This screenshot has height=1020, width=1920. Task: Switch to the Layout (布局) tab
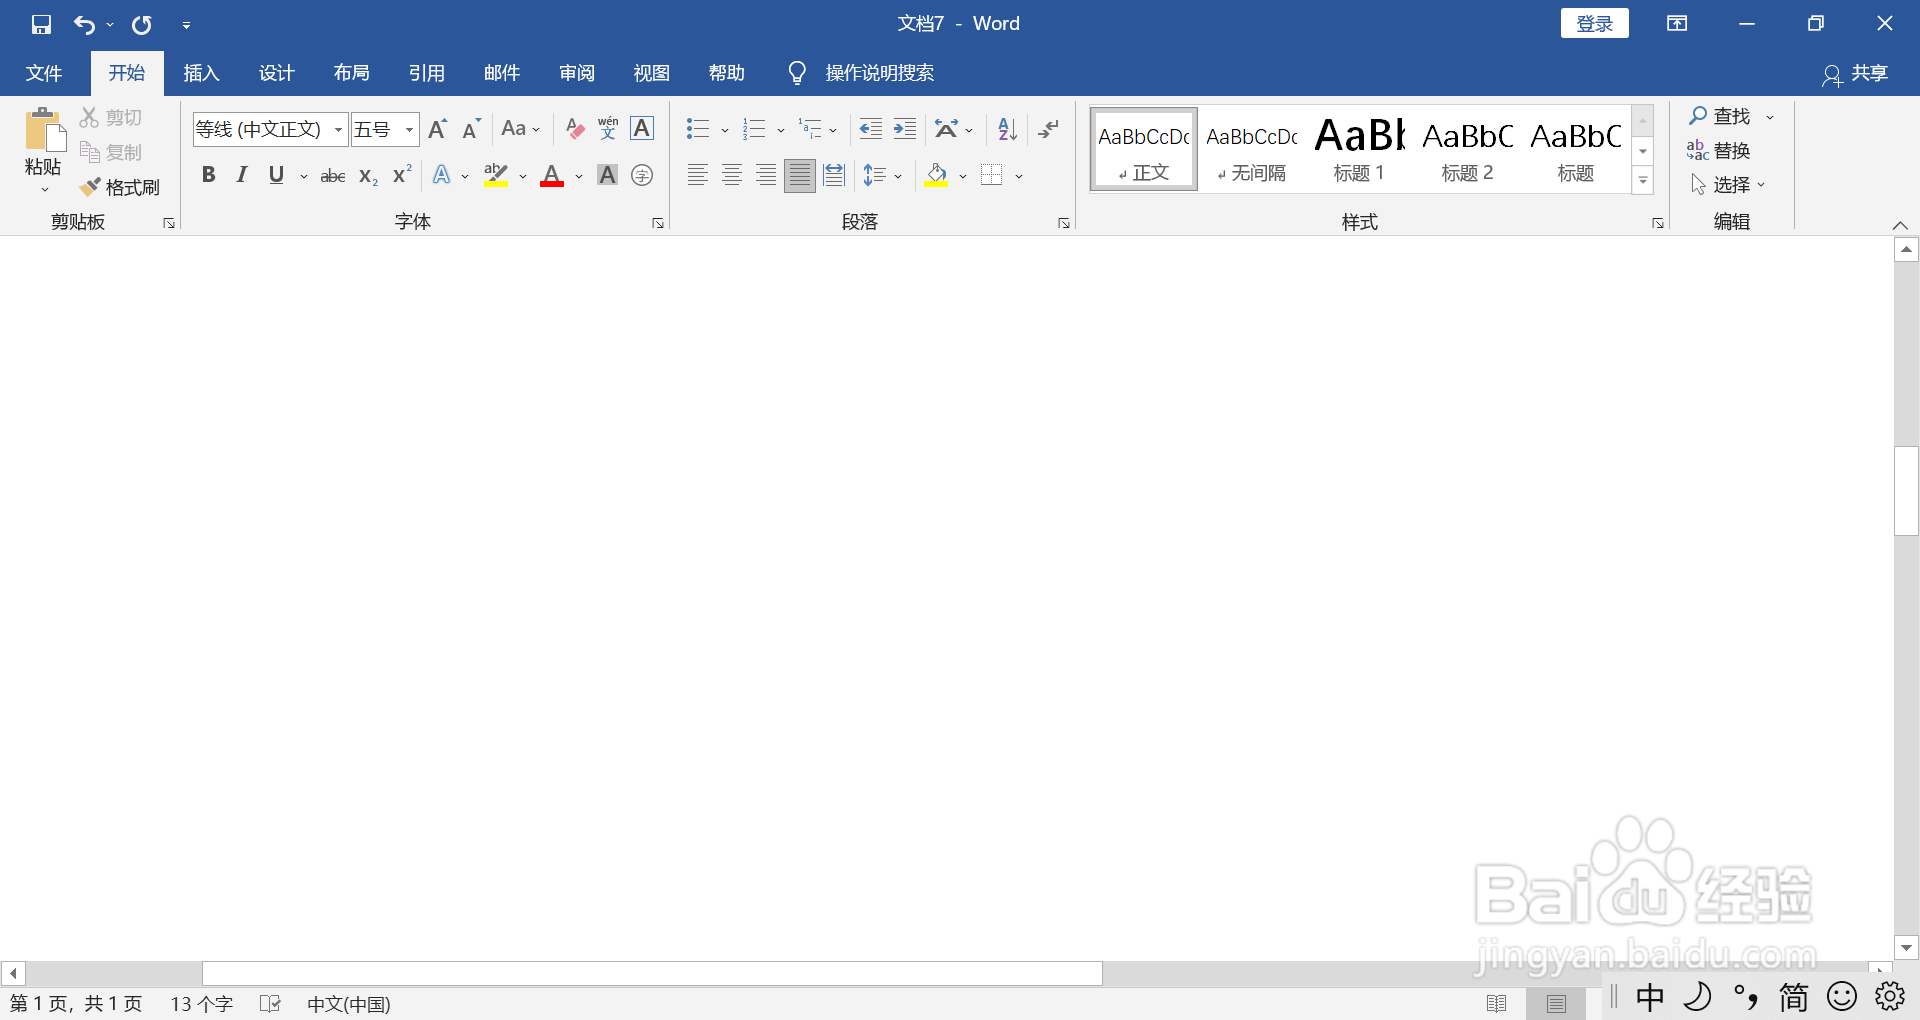(351, 73)
